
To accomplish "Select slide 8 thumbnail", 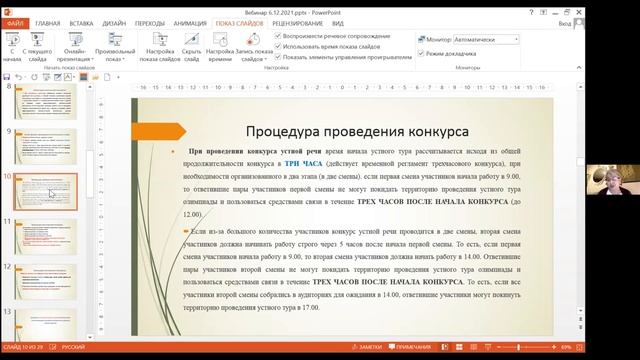I will point(45,102).
